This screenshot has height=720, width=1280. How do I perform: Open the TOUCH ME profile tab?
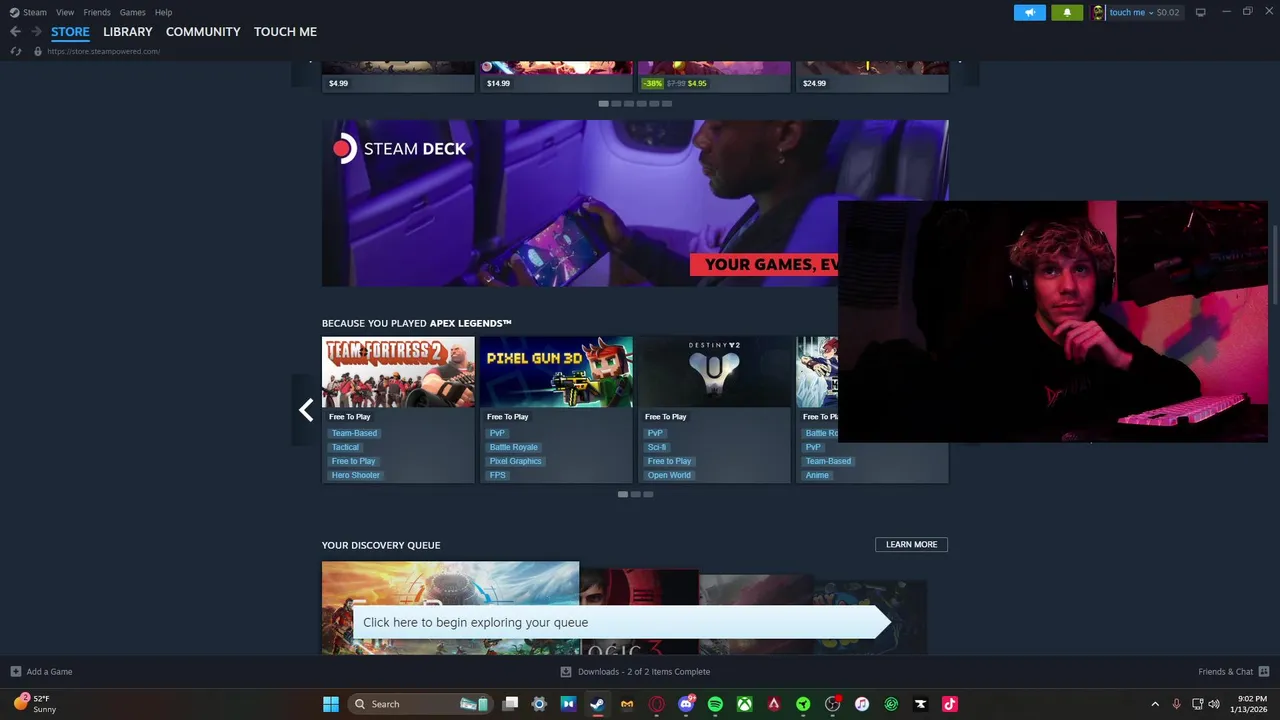coord(285,32)
